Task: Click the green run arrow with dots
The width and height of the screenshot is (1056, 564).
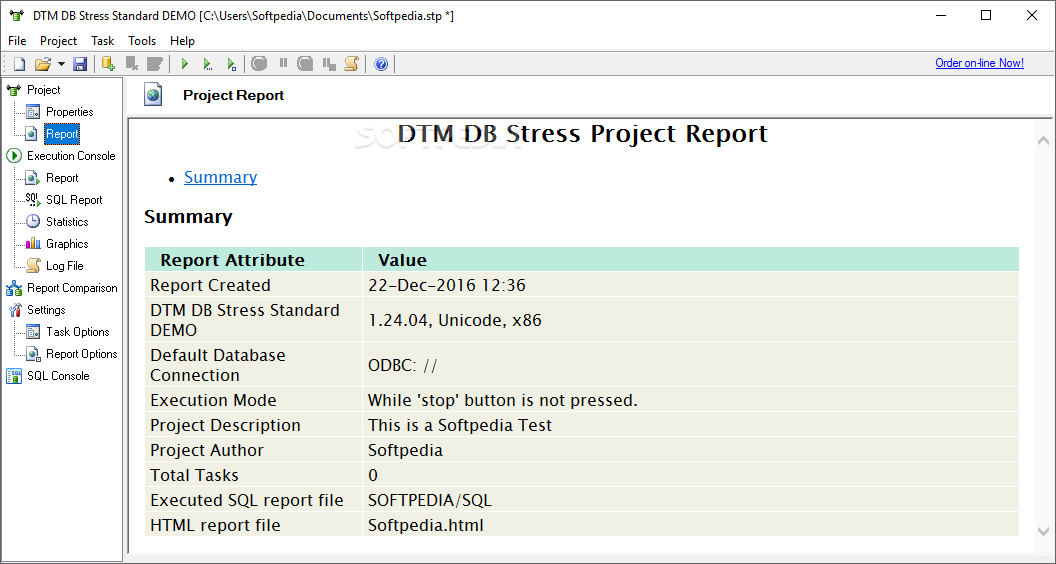Action: [x=207, y=64]
